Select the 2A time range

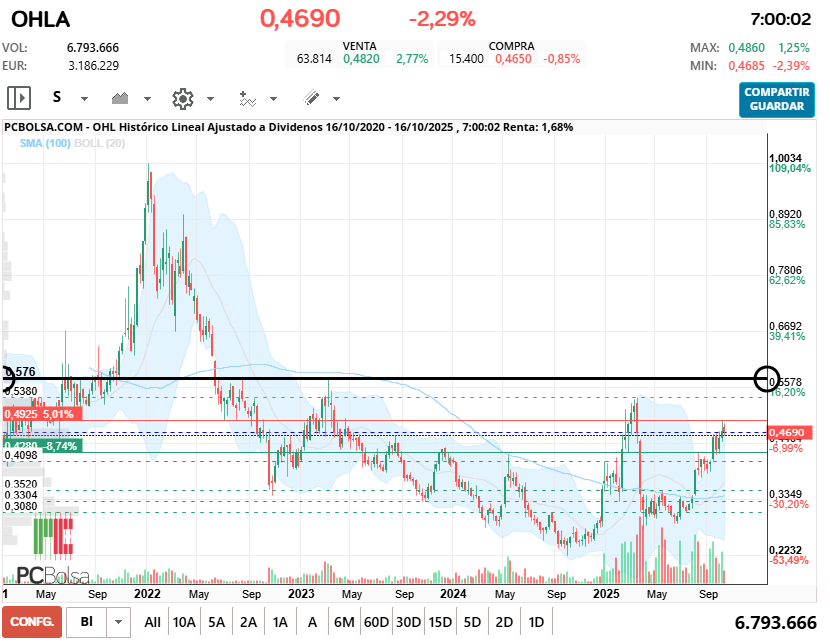click(248, 622)
